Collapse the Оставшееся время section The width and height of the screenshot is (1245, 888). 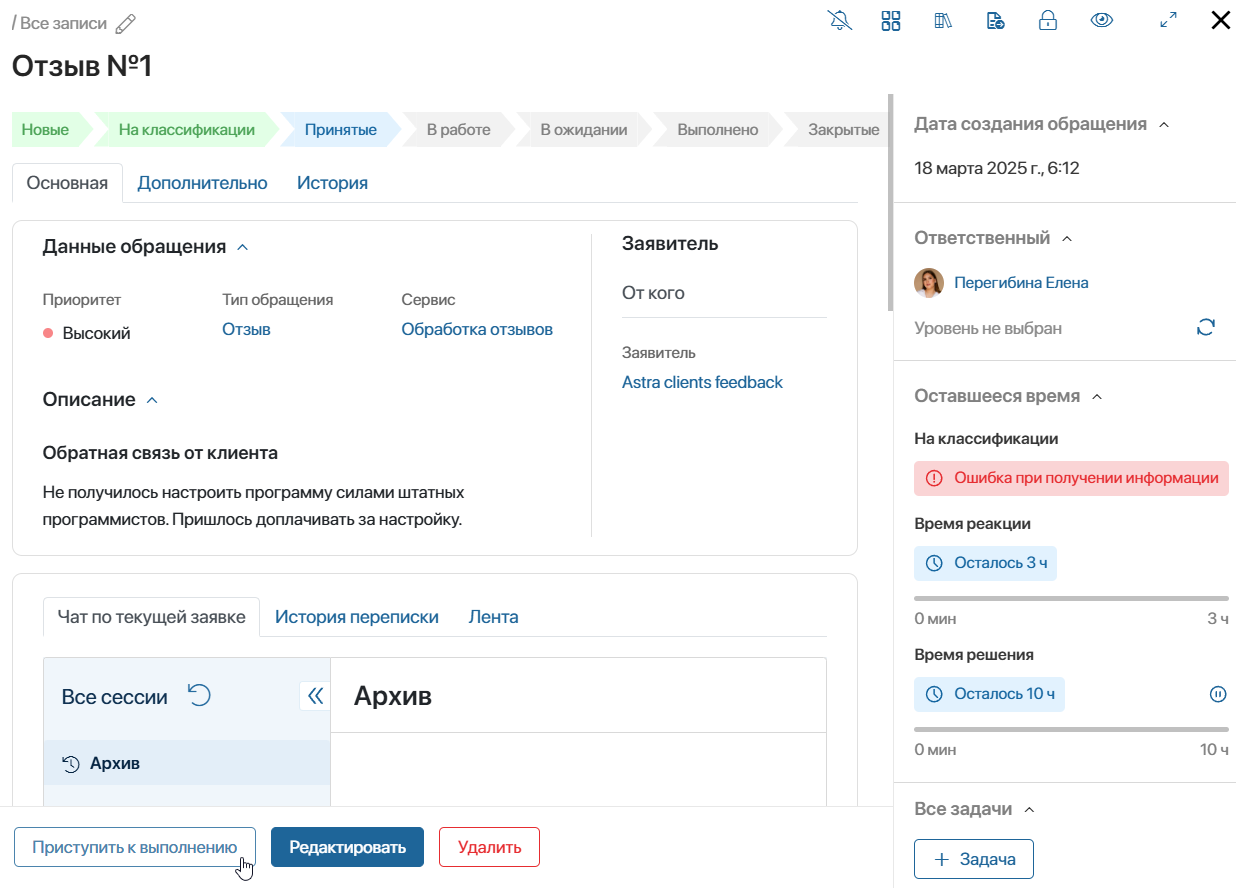click(1097, 395)
